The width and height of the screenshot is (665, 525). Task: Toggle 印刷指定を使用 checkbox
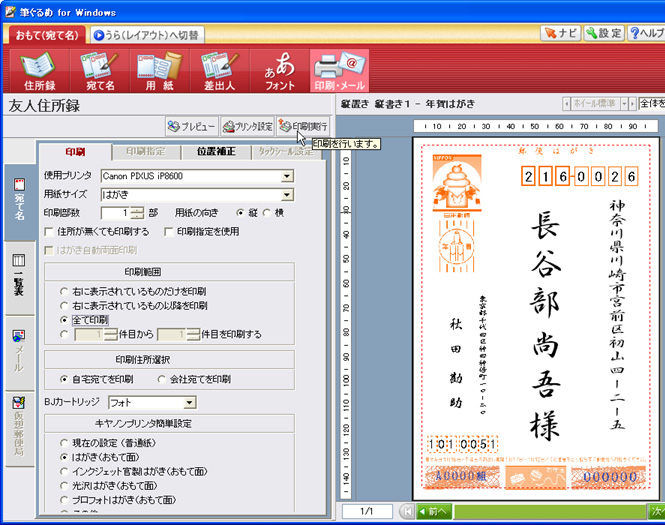[x=169, y=232]
